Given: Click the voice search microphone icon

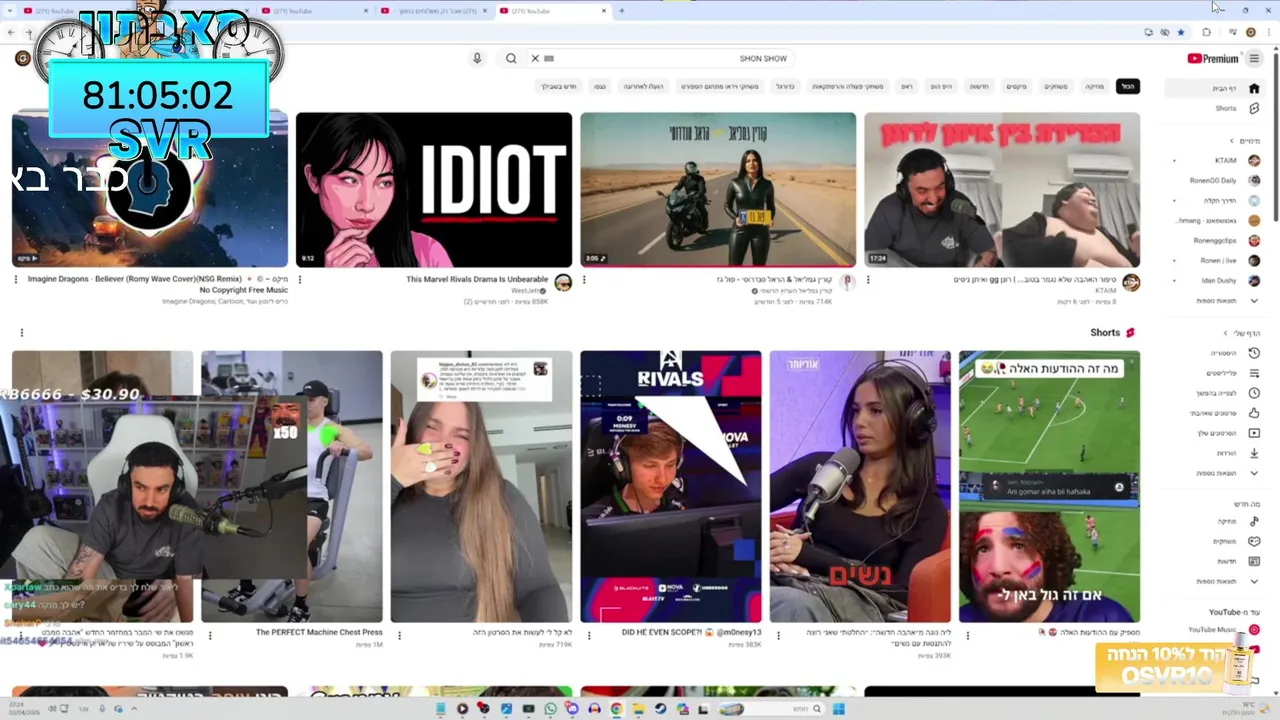Looking at the screenshot, I should [x=477, y=59].
